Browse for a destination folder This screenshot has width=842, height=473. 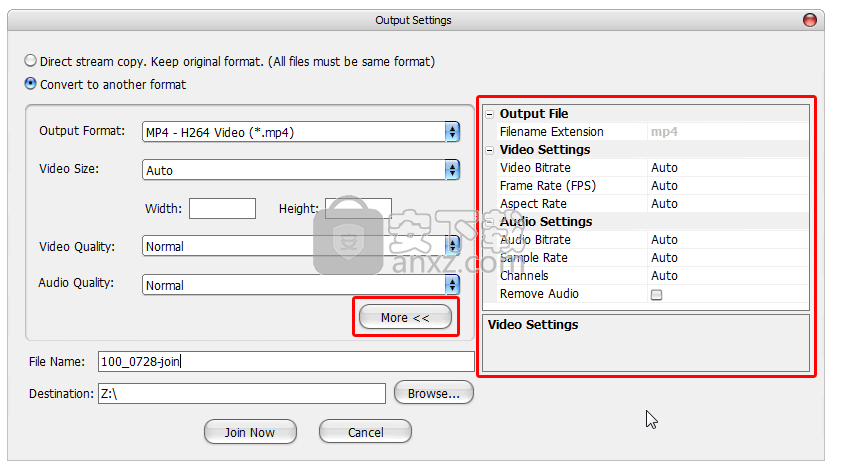point(433,393)
